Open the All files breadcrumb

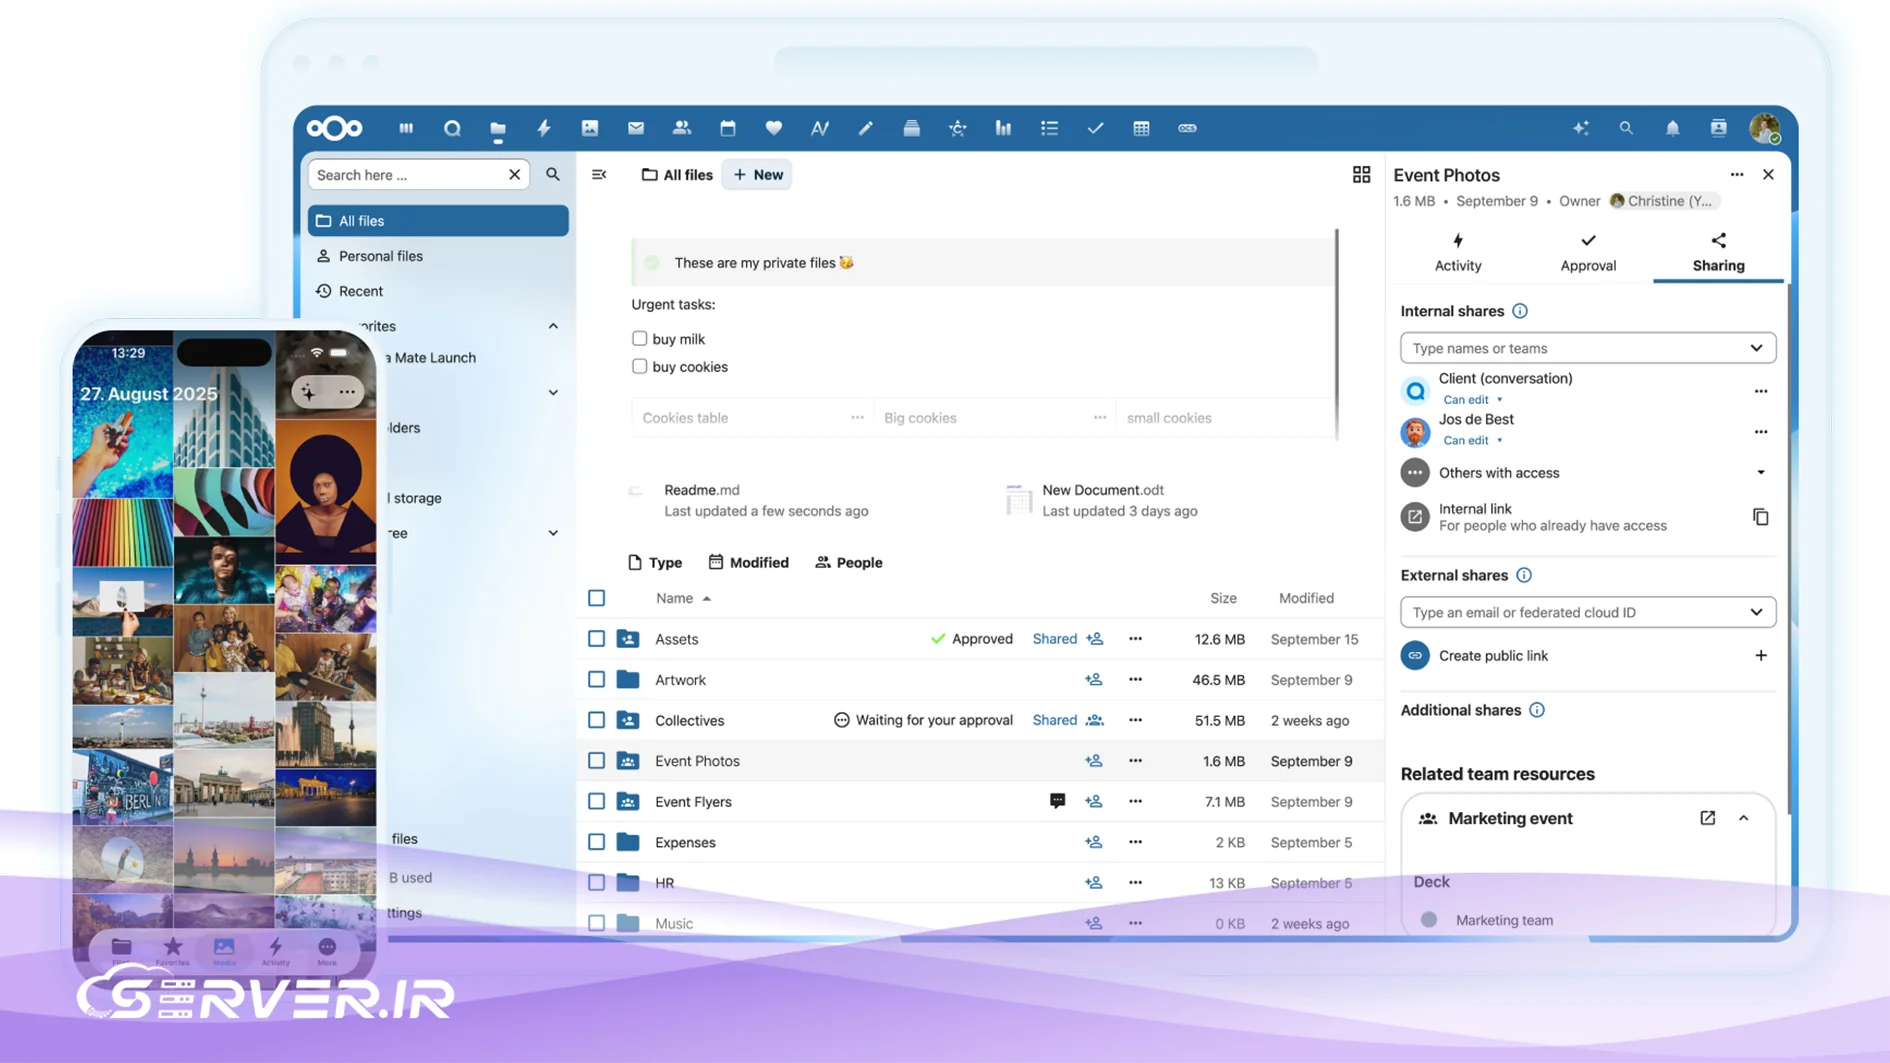pos(677,175)
